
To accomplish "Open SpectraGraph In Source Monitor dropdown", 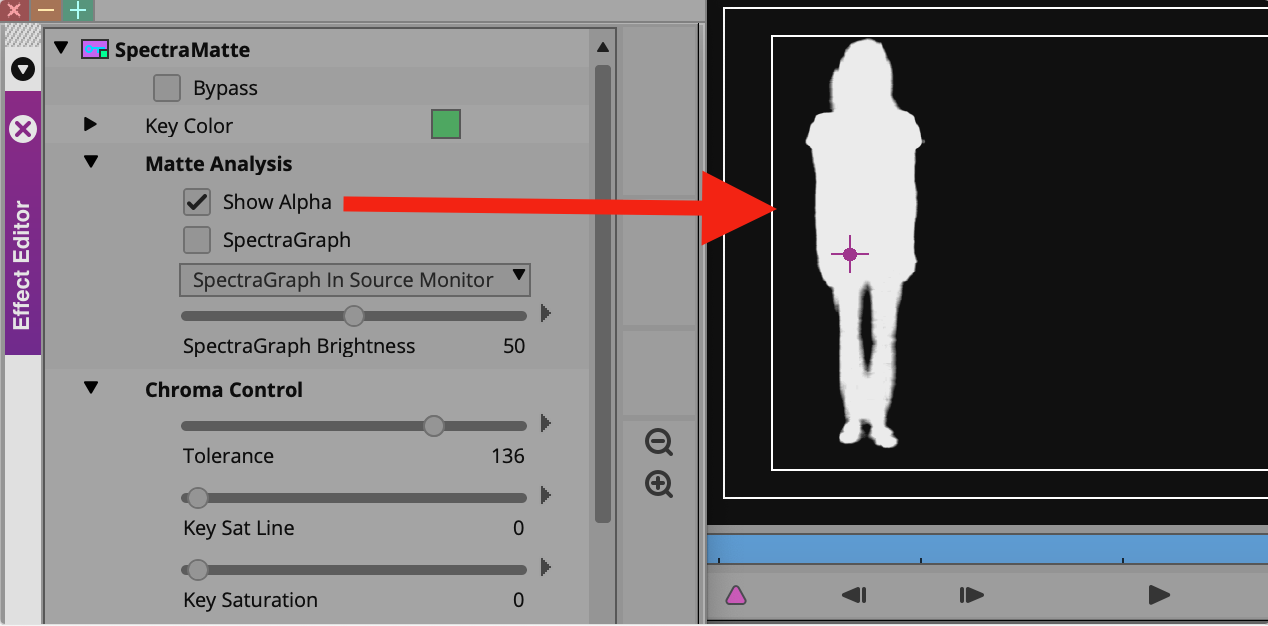I will click(355, 280).
